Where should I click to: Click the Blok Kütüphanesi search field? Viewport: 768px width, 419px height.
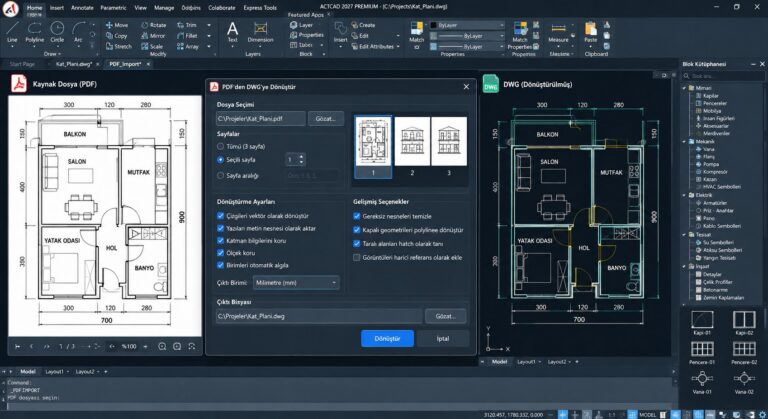[x=723, y=76]
